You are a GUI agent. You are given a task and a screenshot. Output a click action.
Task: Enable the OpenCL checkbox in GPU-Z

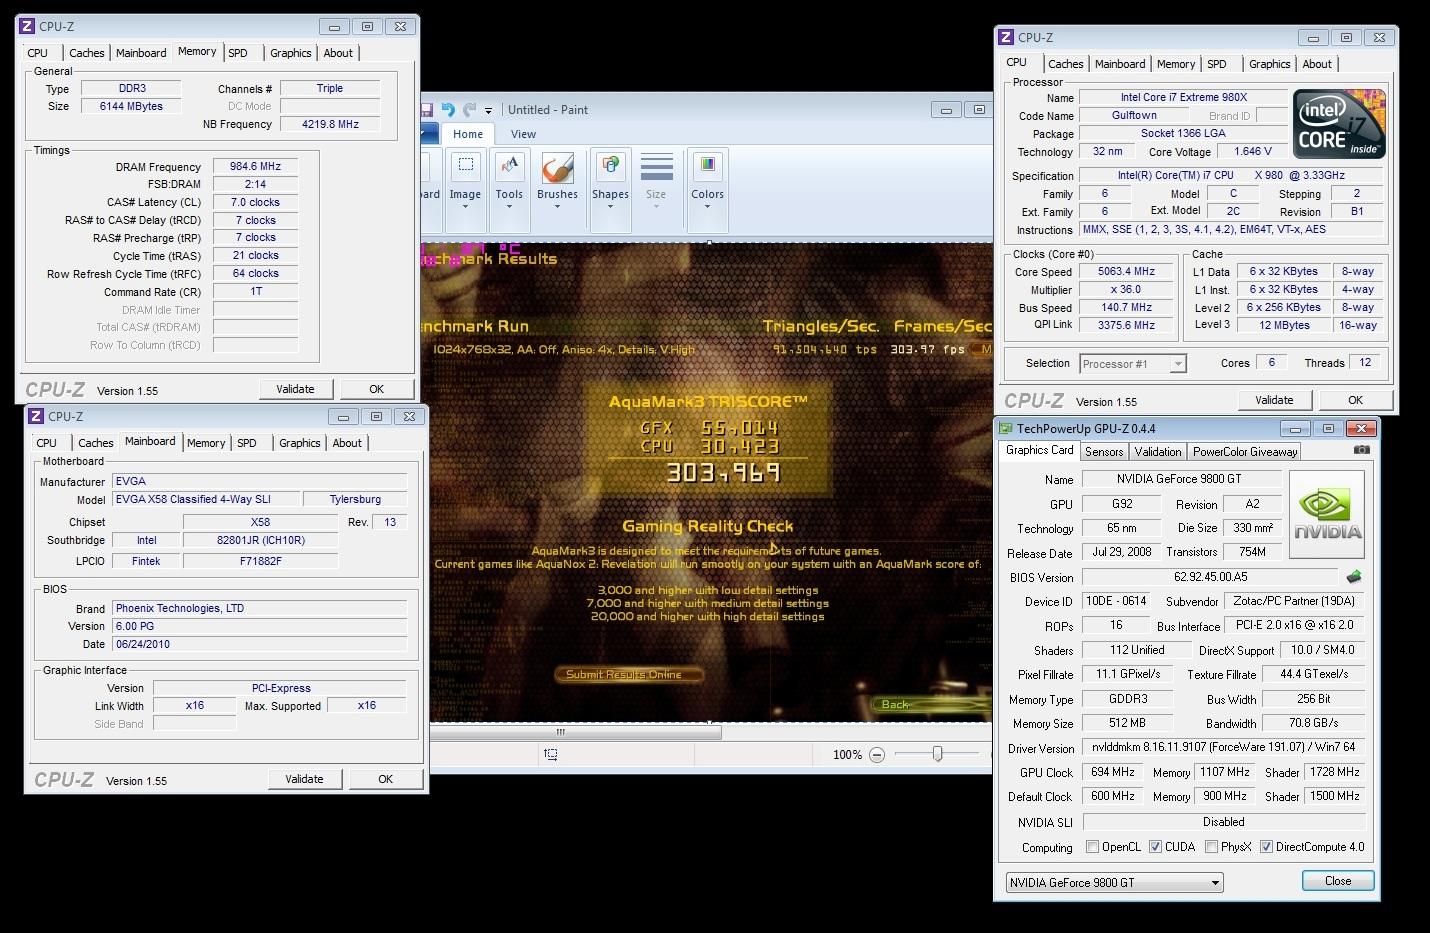[x=1092, y=847]
